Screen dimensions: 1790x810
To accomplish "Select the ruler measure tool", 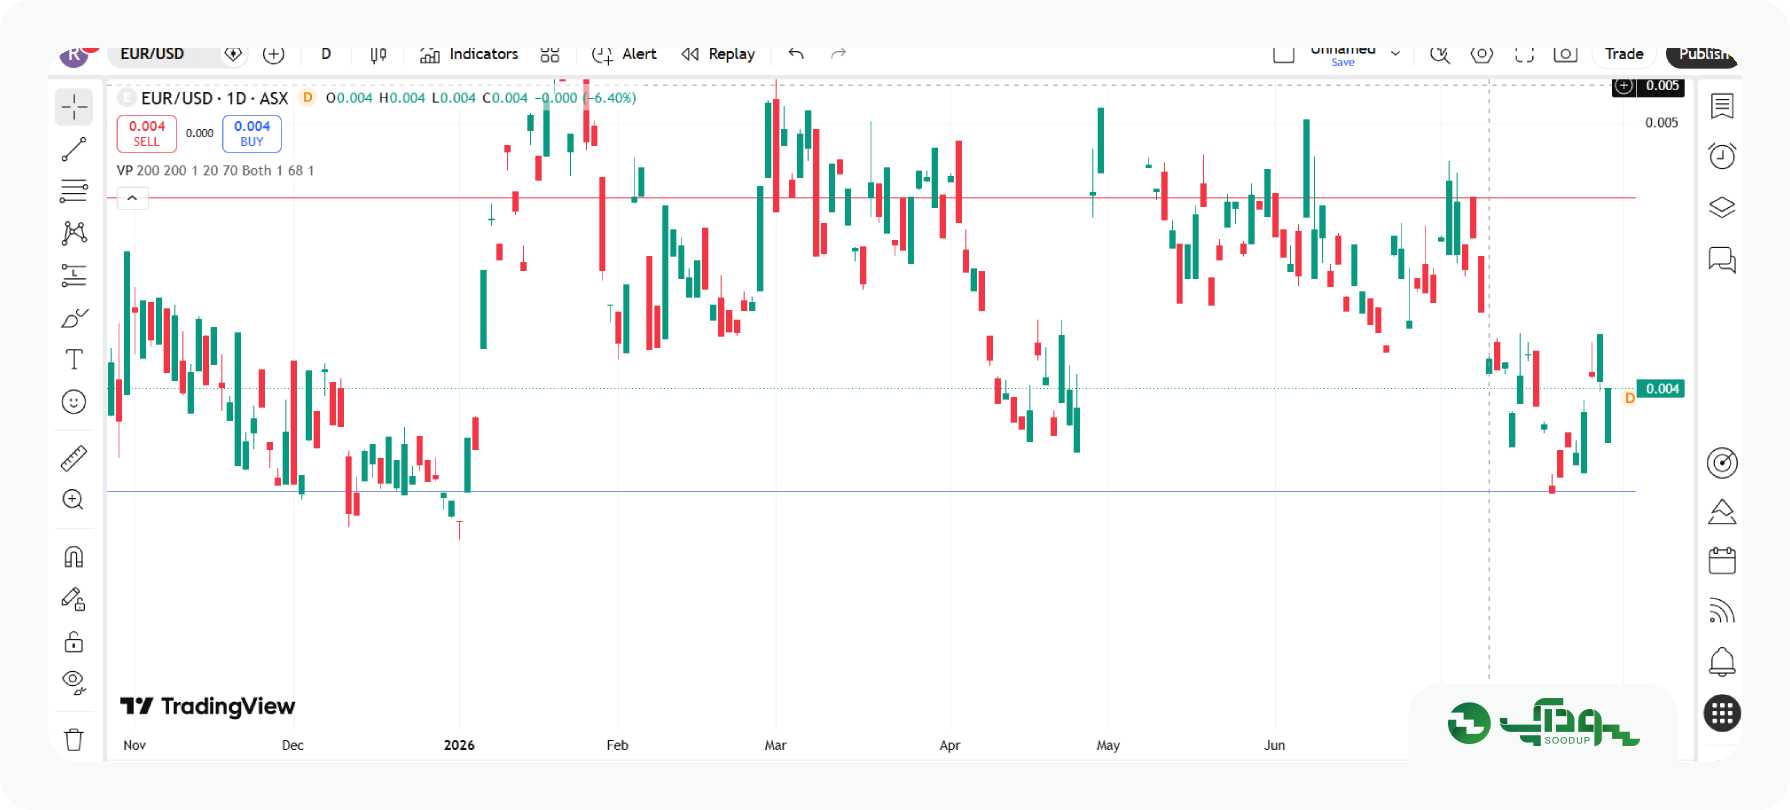I will pos(74,458).
